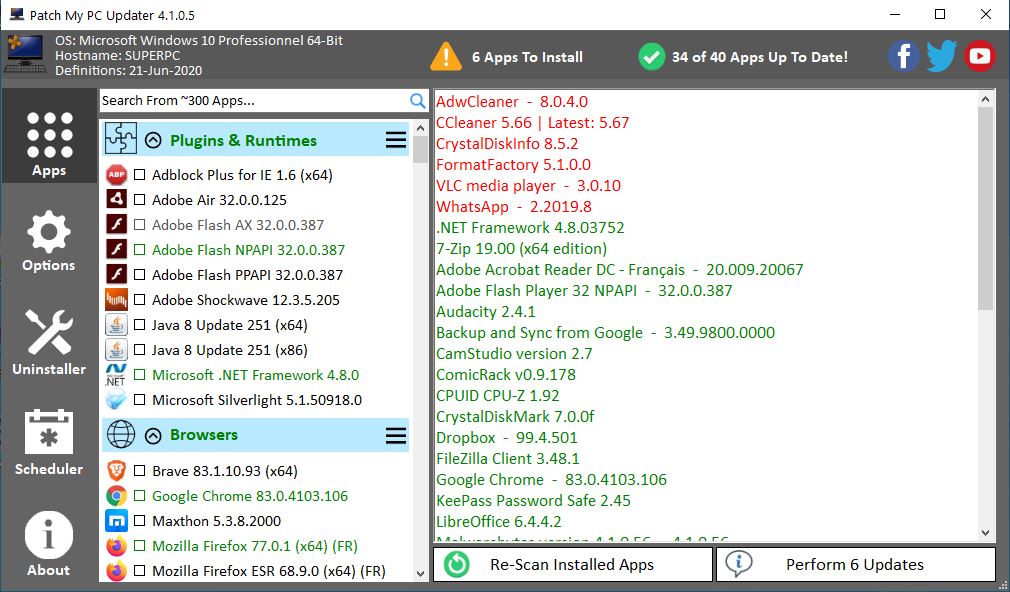The image size is (1010, 592).
Task: Click the Maxthon browser icon
Action: click(117, 520)
